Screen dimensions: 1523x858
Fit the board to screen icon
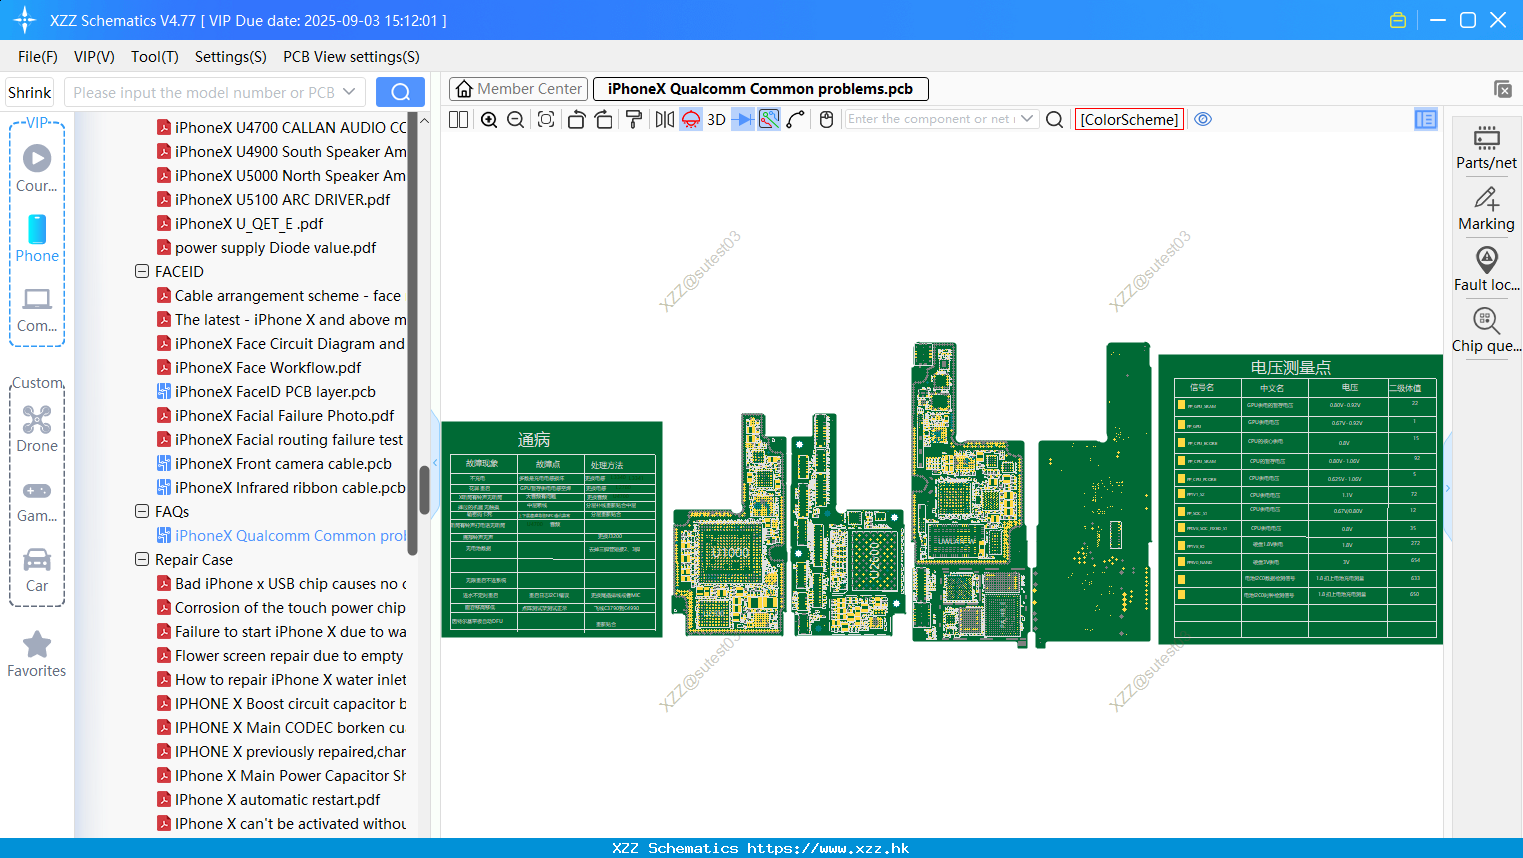coord(546,119)
